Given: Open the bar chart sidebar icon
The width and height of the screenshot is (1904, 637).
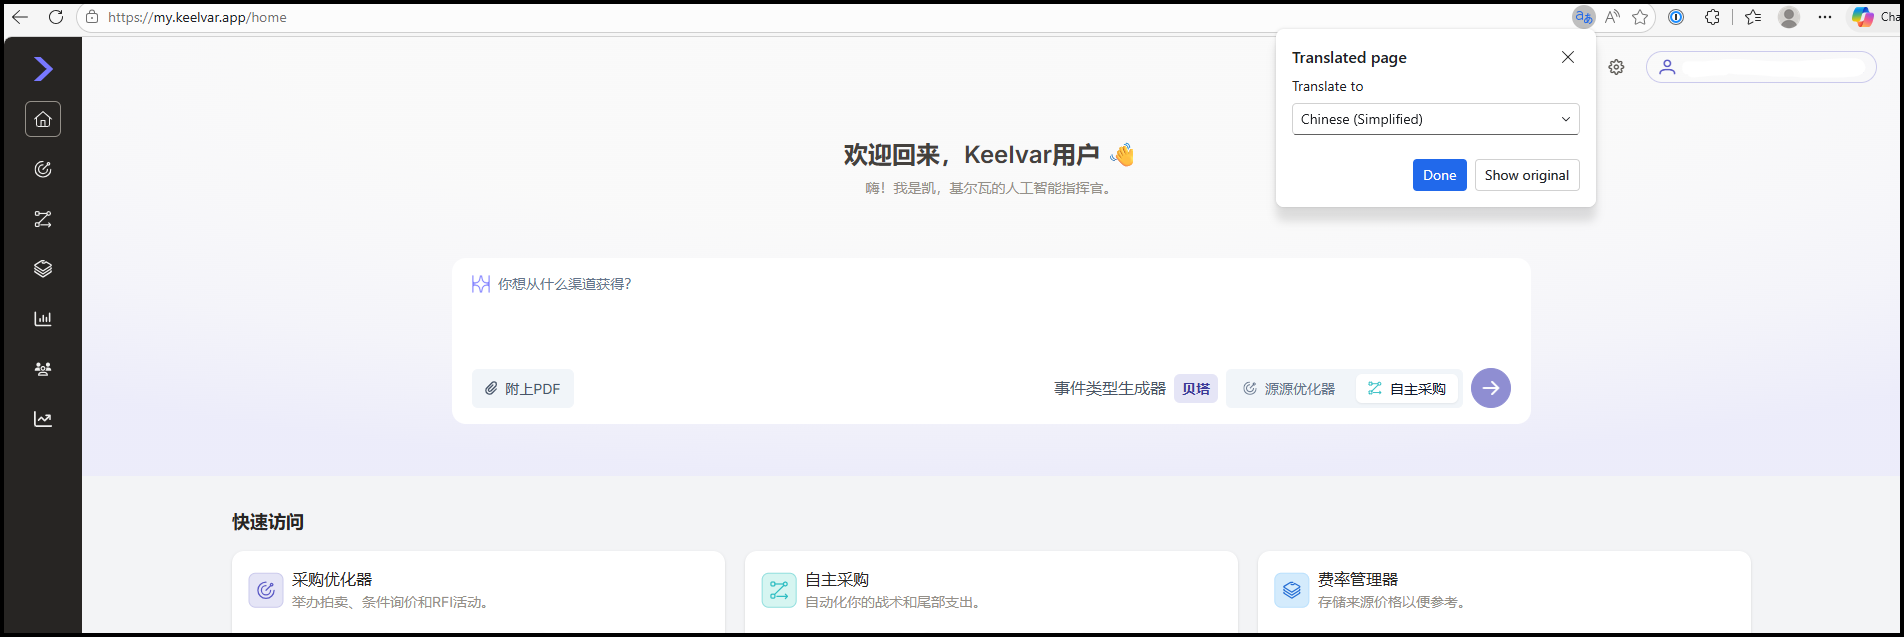Looking at the screenshot, I should 43,319.
